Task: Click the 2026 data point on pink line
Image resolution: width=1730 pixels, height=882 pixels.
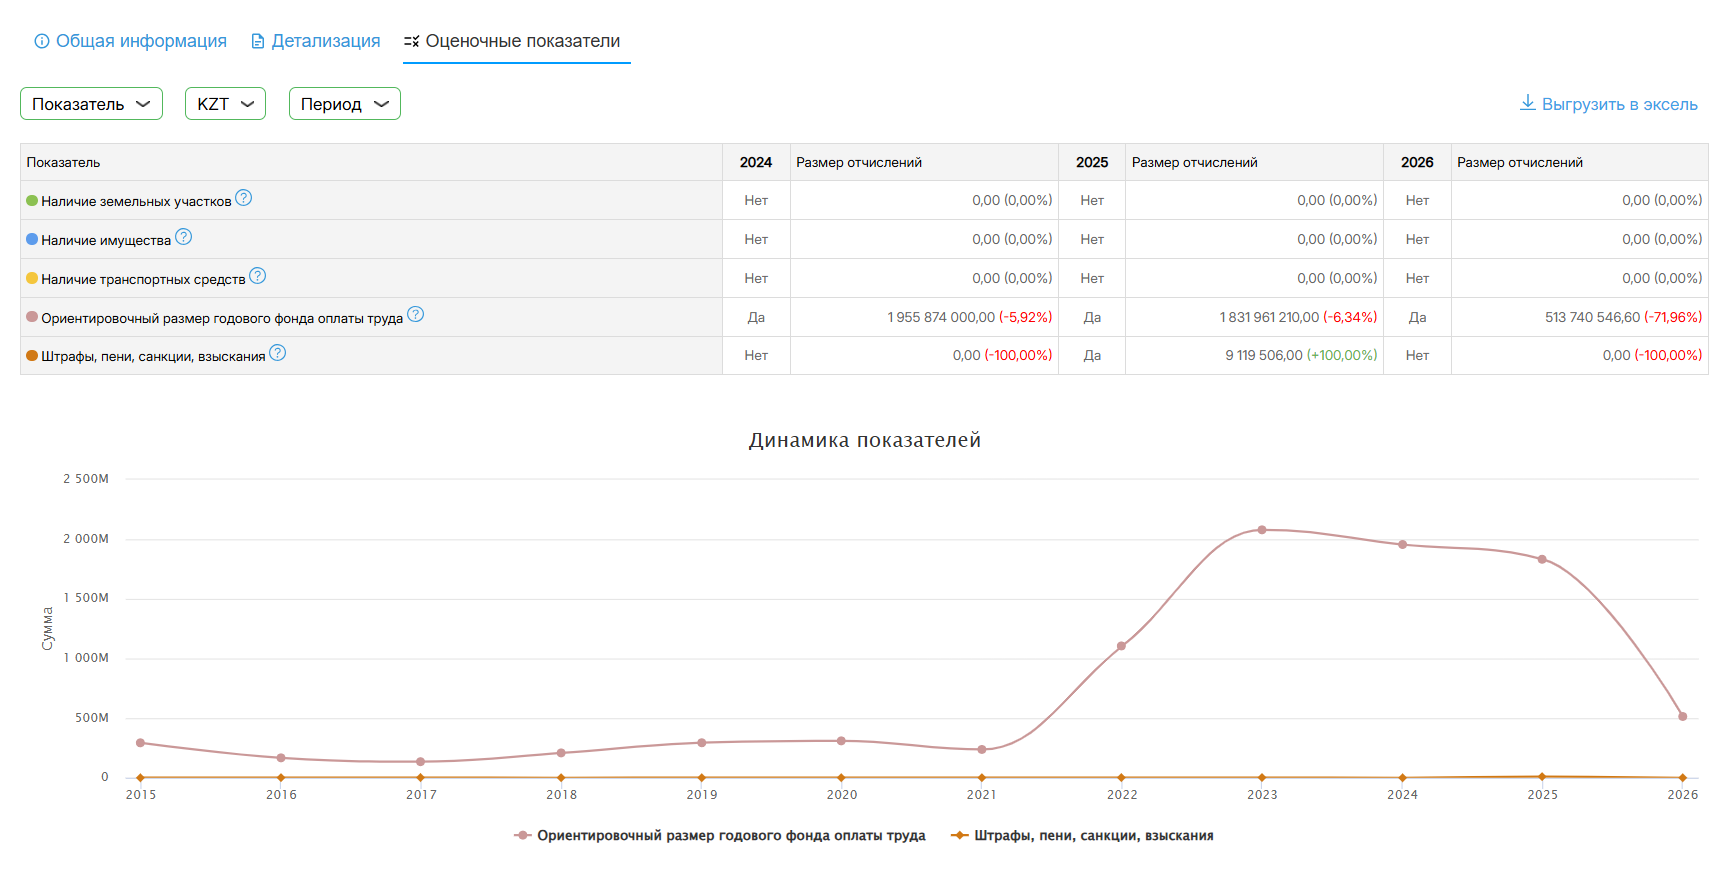Action: pyautogui.click(x=1682, y=717)
